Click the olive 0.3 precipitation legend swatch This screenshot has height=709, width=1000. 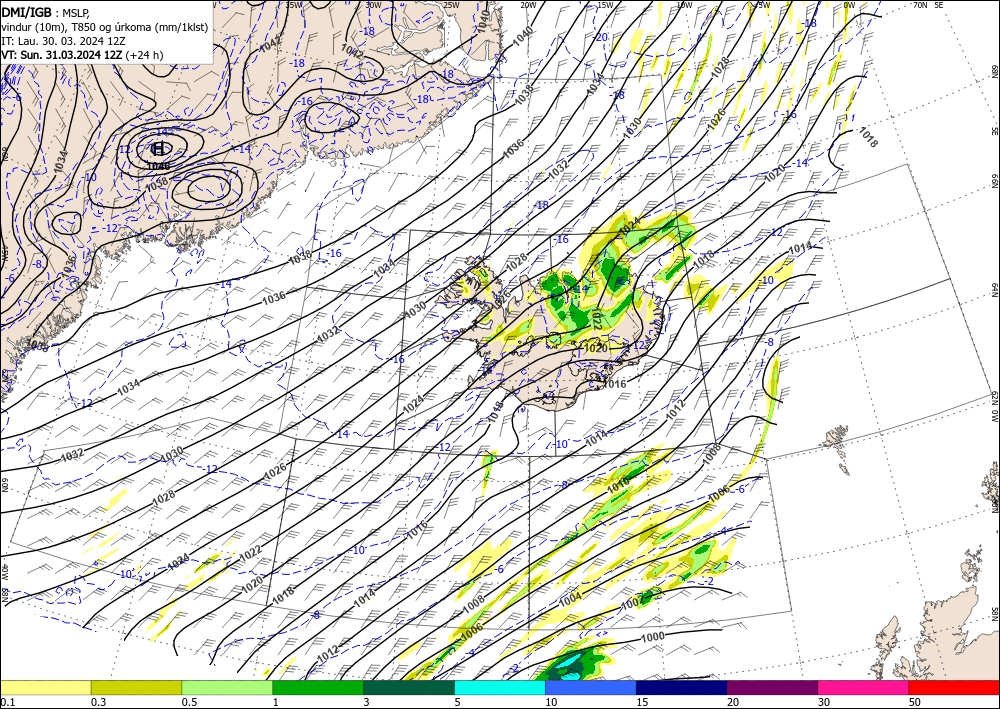tap(136, 687)
